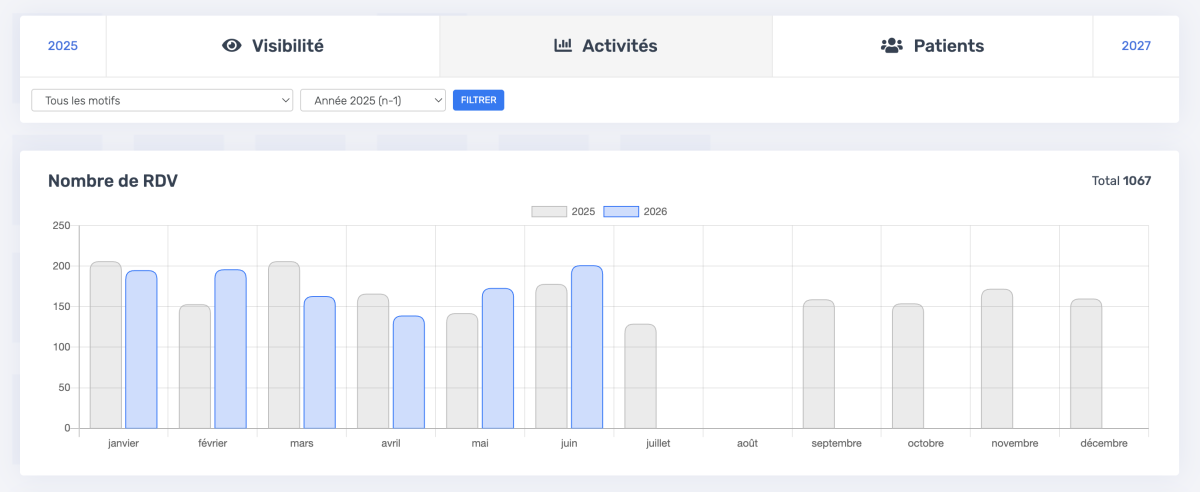Click the grey 2025 bar for juillet
The width and height of the screenshot is (1200, 492).
pos(641,376)
